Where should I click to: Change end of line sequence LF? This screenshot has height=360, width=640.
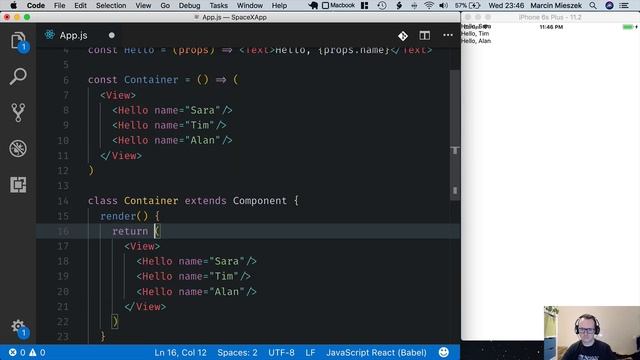pyautogui.click(x=310, y=353)
